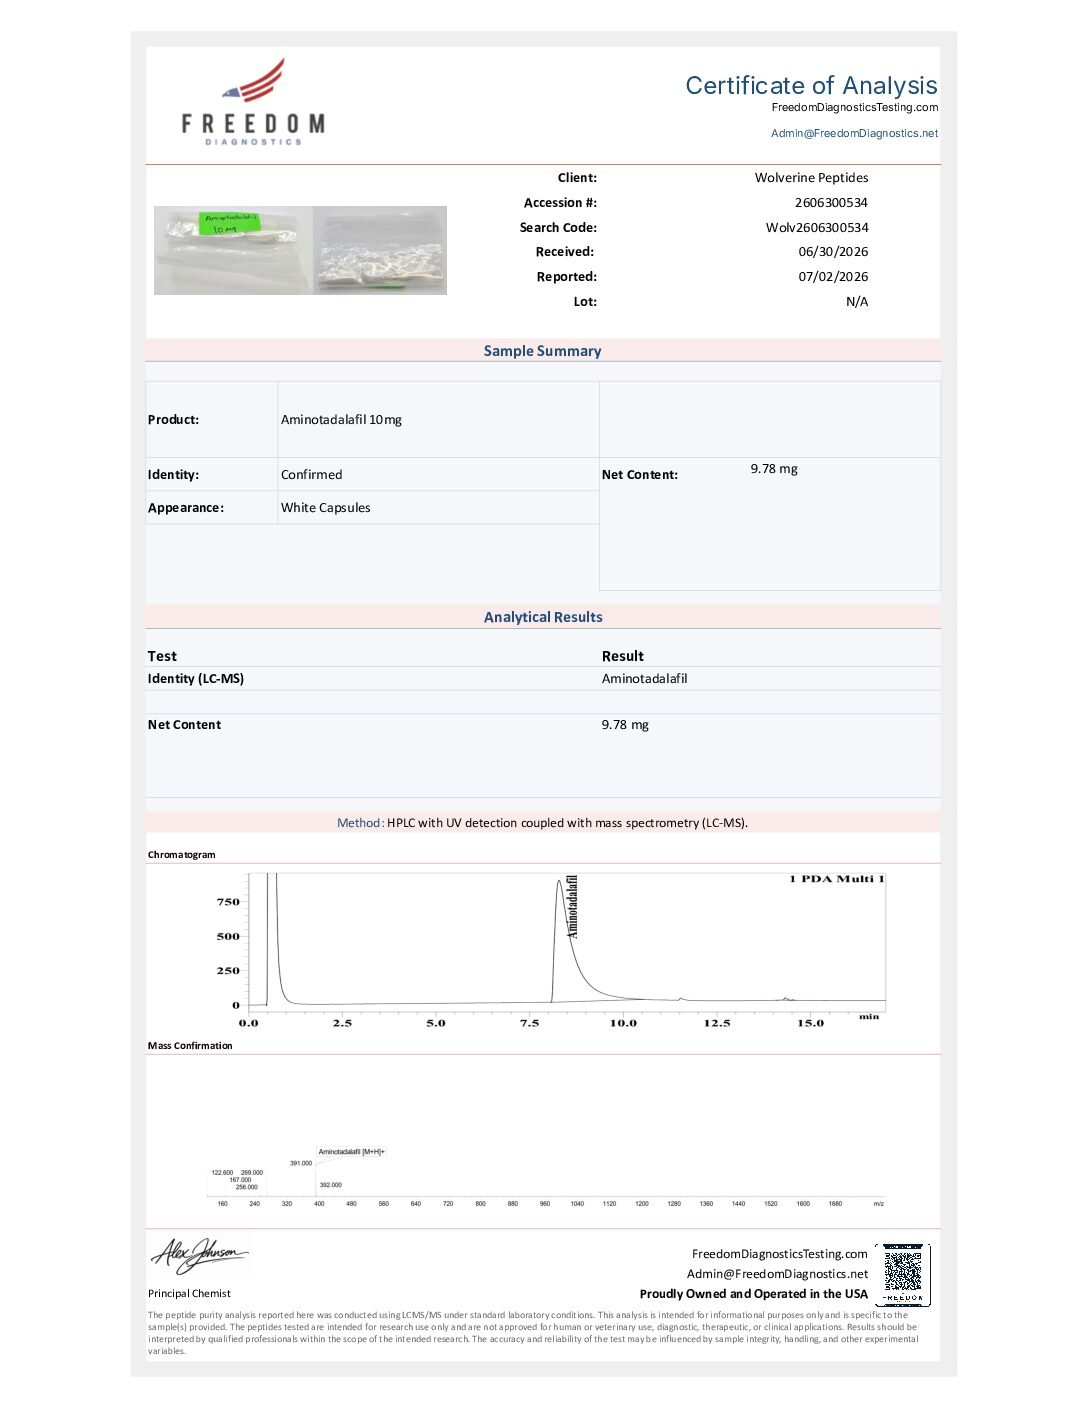Click the Aminotadalafil [M+H]+ mass label
Image resolution: width=1088 pixels, height=1408 pixels.
pos(351,1152)
